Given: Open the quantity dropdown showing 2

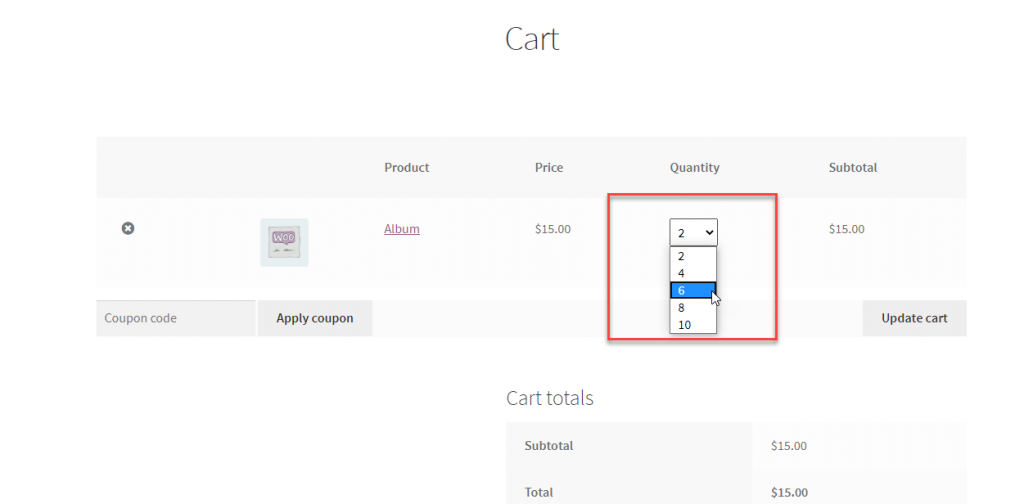Looking at the screenshot, I should [x=694, y=232].
